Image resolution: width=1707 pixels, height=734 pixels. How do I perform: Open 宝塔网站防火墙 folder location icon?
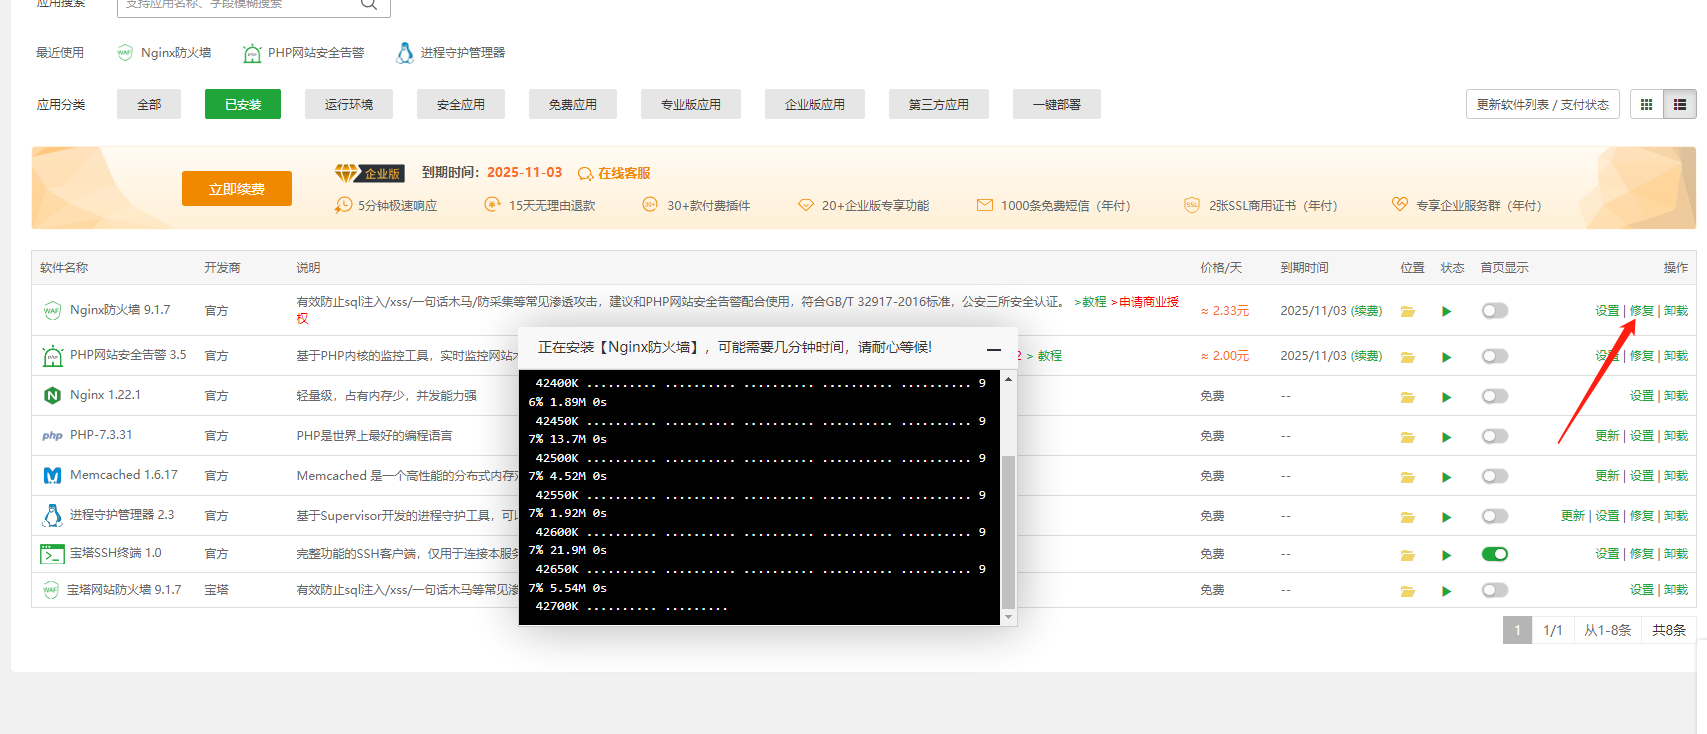1407,591
